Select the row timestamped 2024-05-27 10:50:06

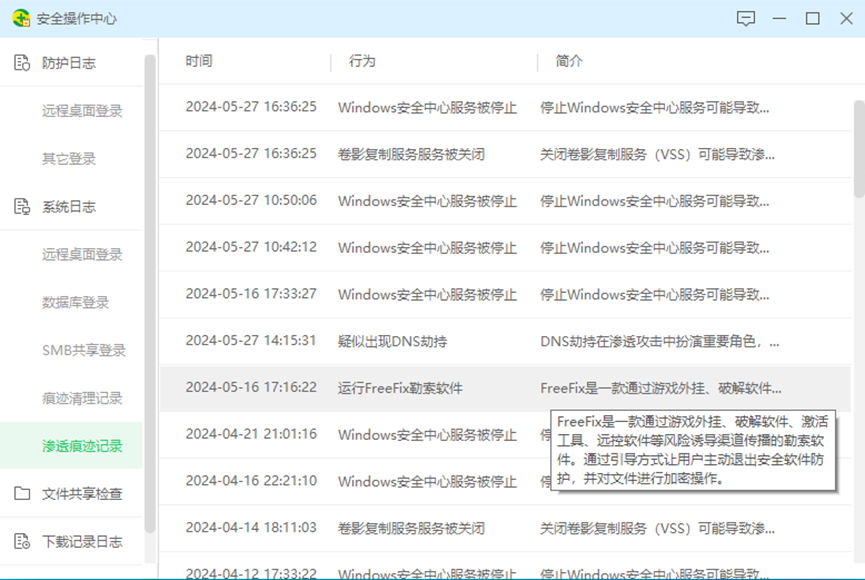[x=505, y=201]
